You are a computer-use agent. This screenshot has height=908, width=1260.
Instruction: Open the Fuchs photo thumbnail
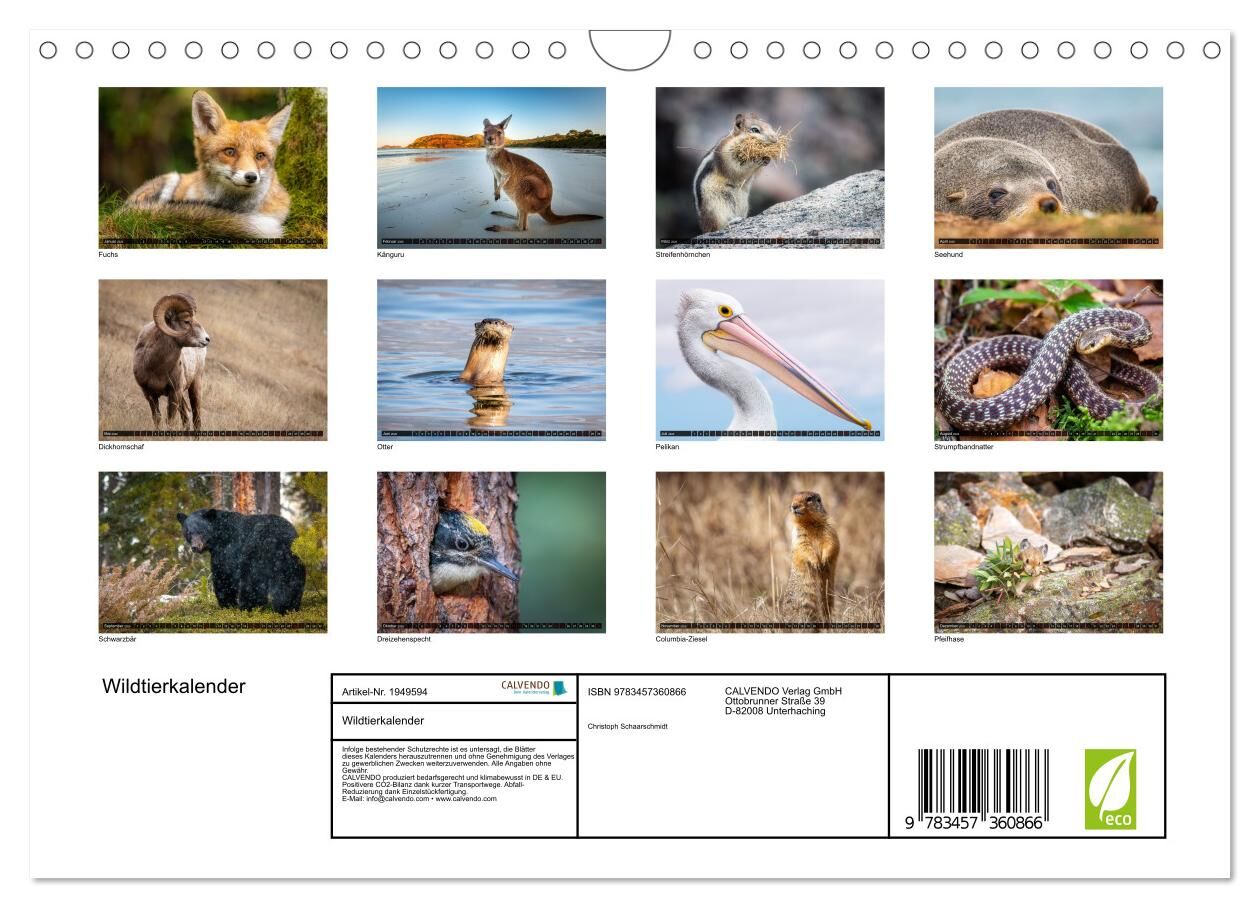coord(212,167)
